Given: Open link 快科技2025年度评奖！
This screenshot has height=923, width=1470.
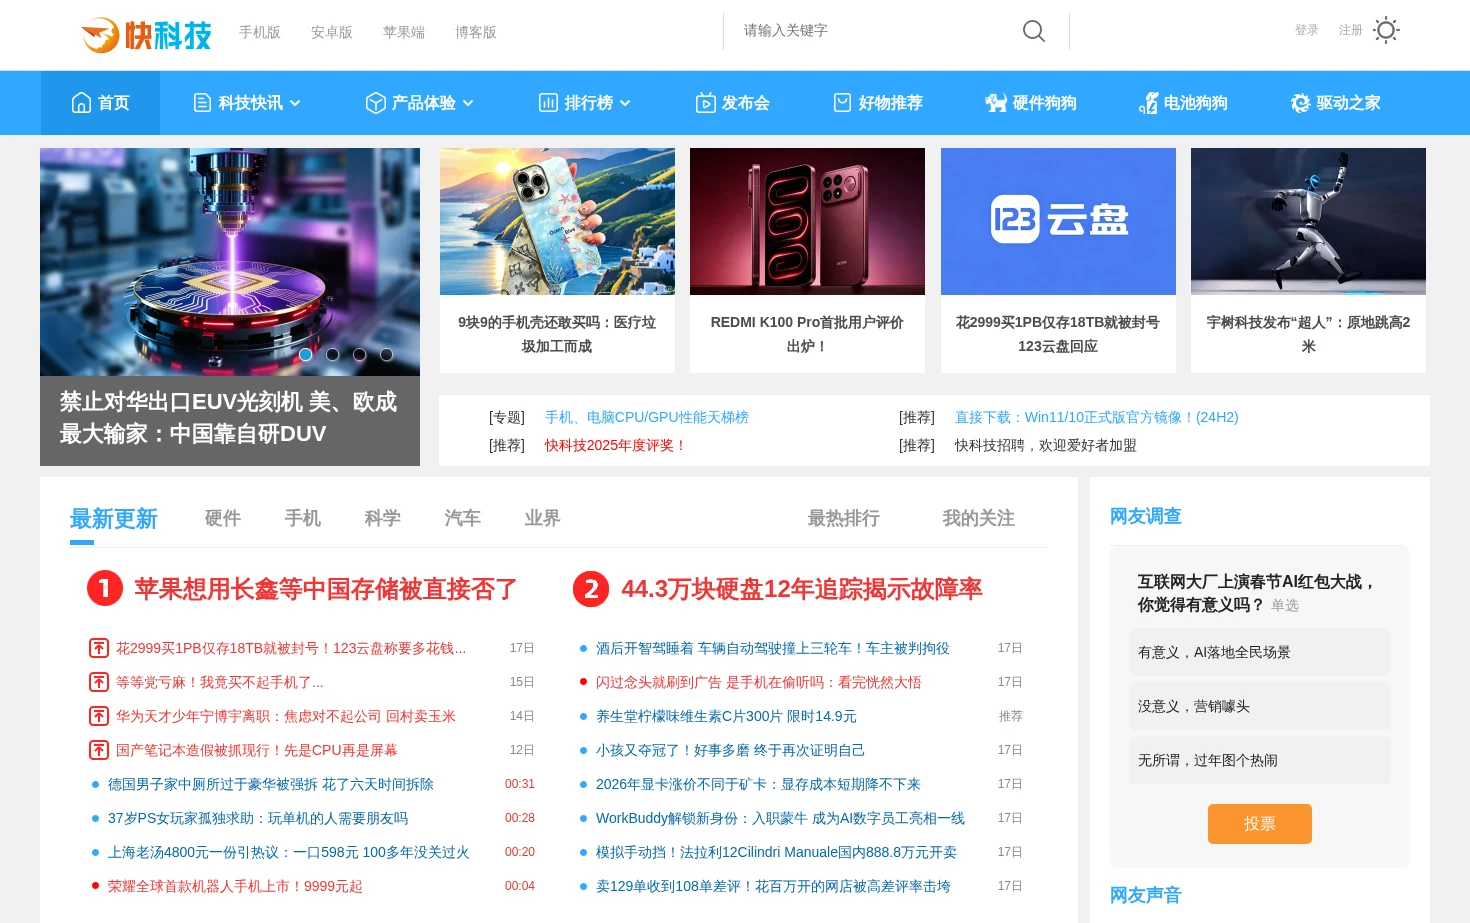Looking at the screenshot, I should pos(616,445).
